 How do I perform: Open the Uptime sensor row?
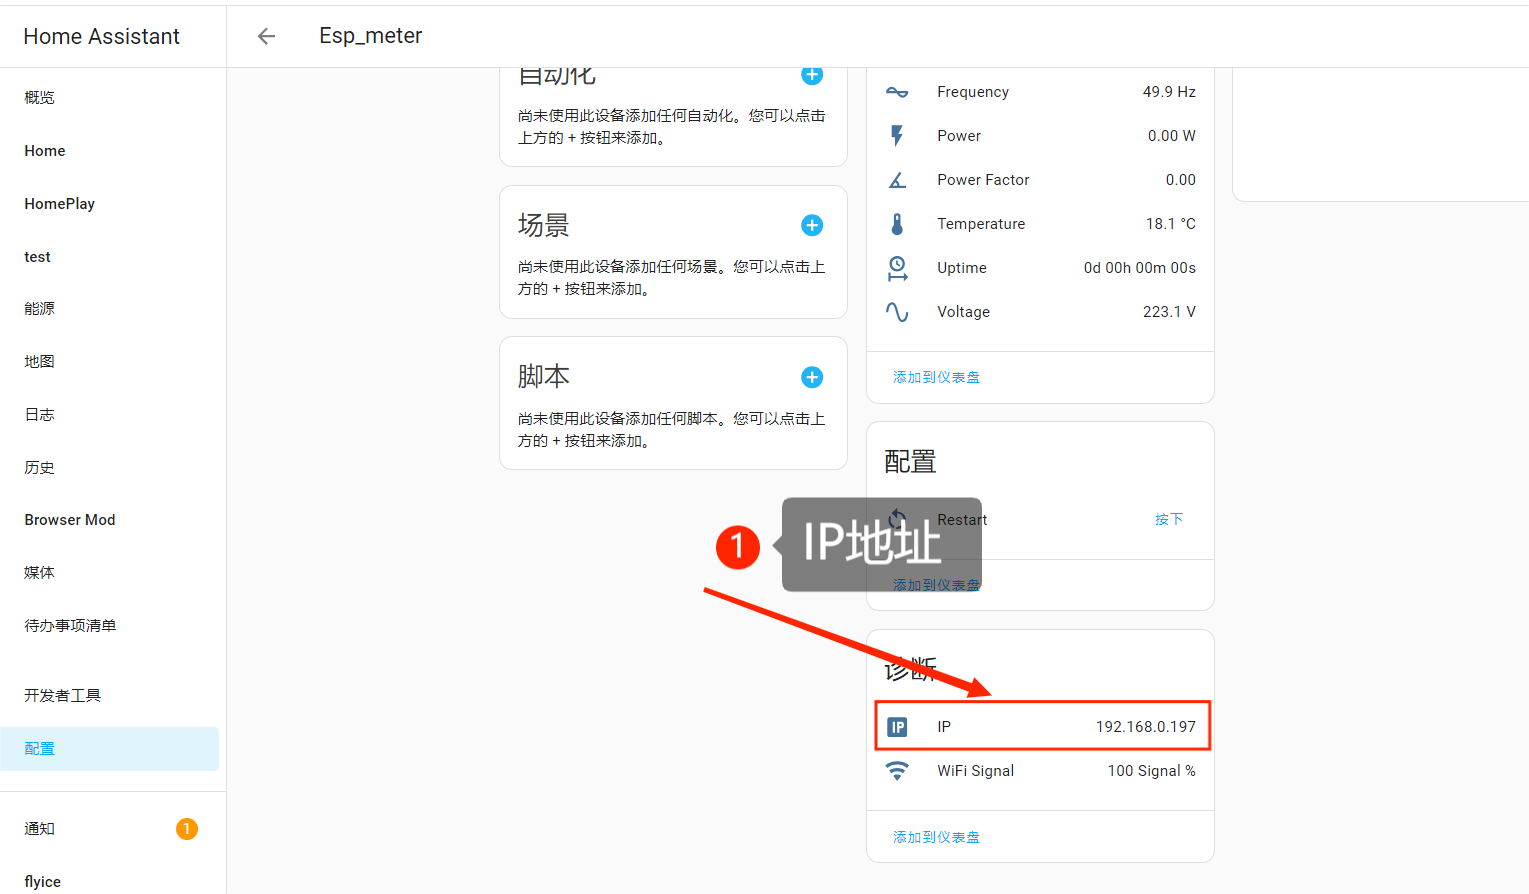[1040, 268]
